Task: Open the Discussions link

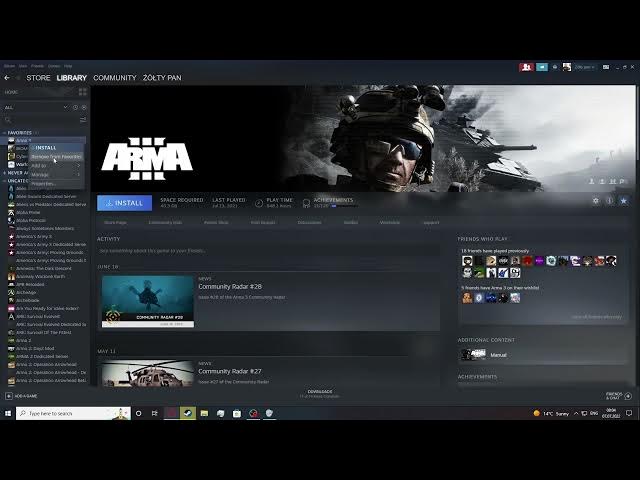Action: 309,222
